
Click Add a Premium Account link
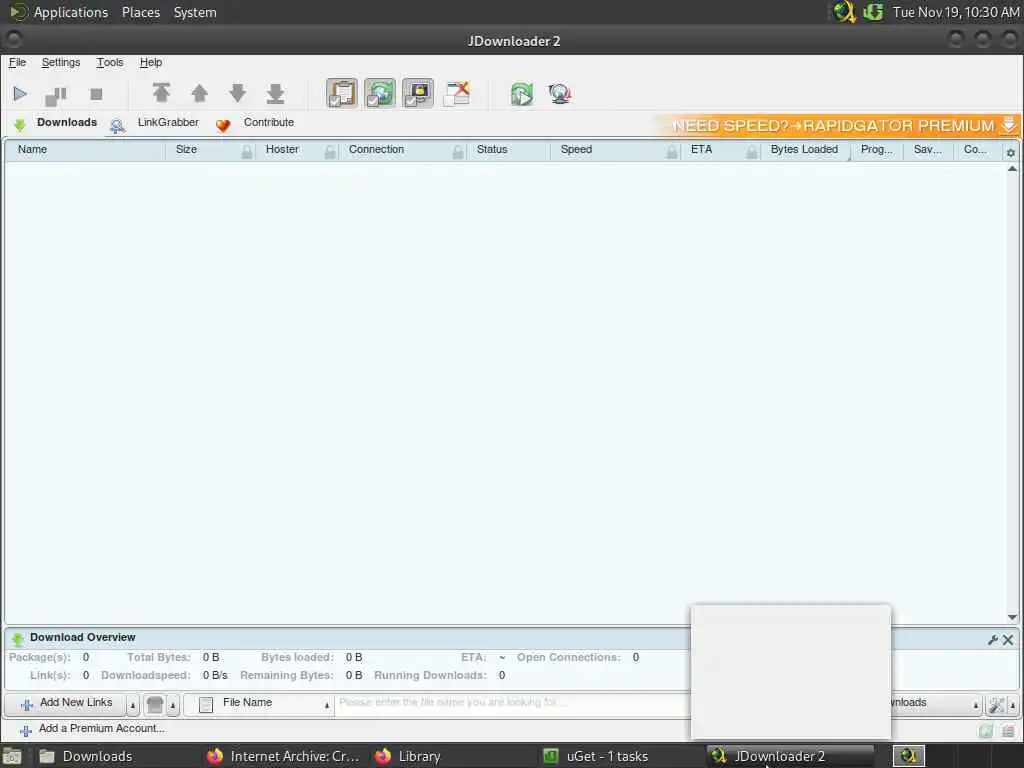pos(92,729)
